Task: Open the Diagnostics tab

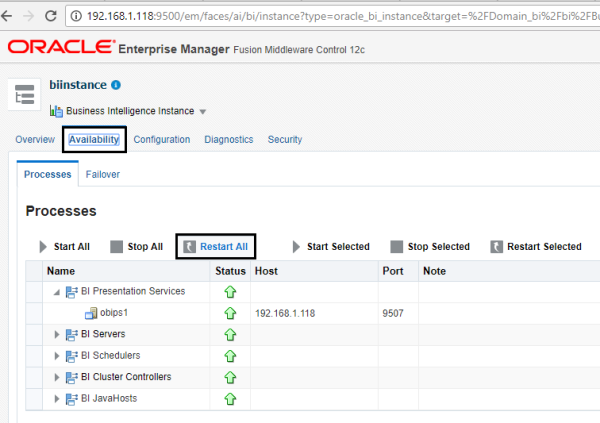Action: coord(228,139)
